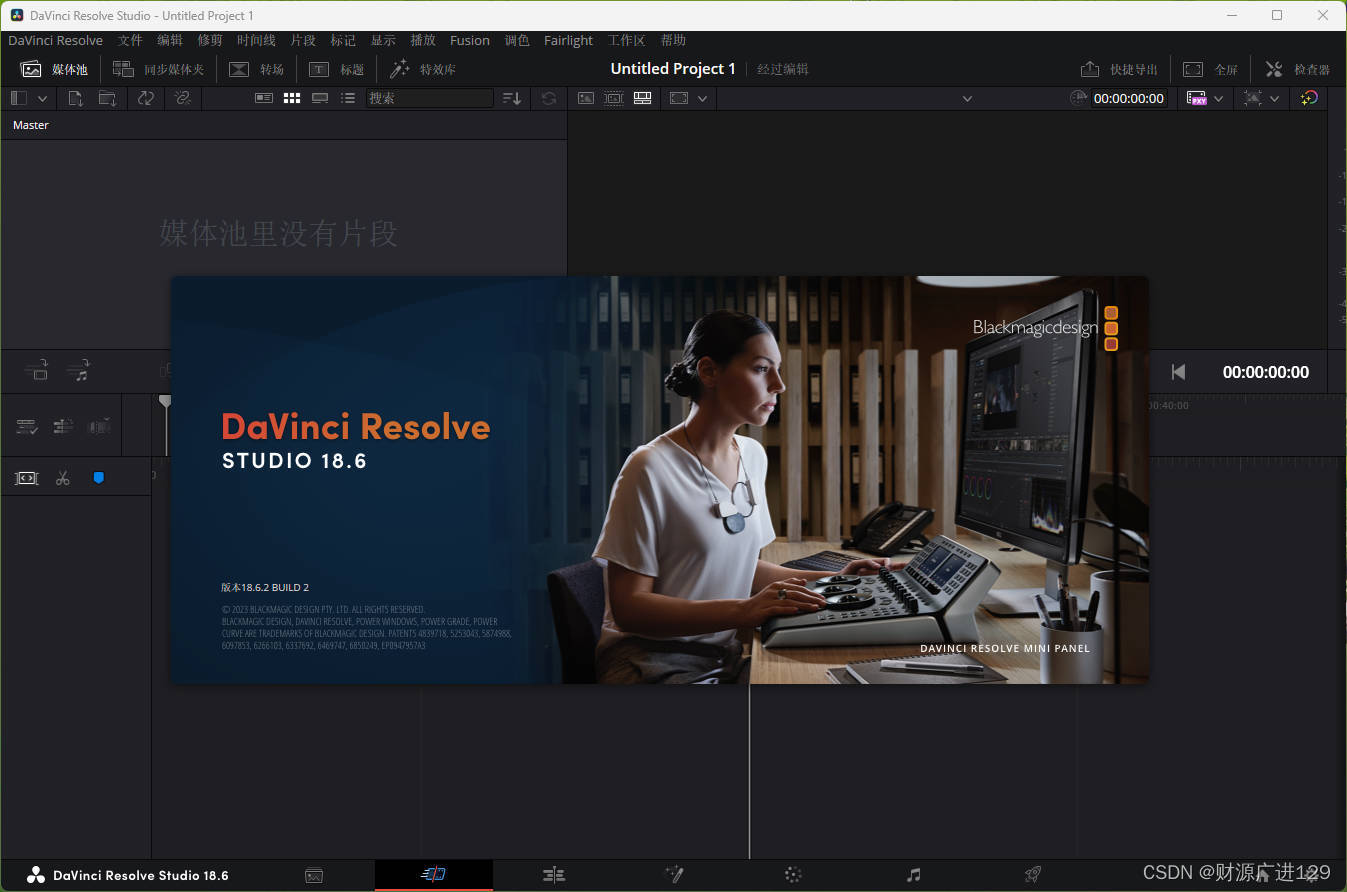Select the scissors split clip tool

pos(63,478)
